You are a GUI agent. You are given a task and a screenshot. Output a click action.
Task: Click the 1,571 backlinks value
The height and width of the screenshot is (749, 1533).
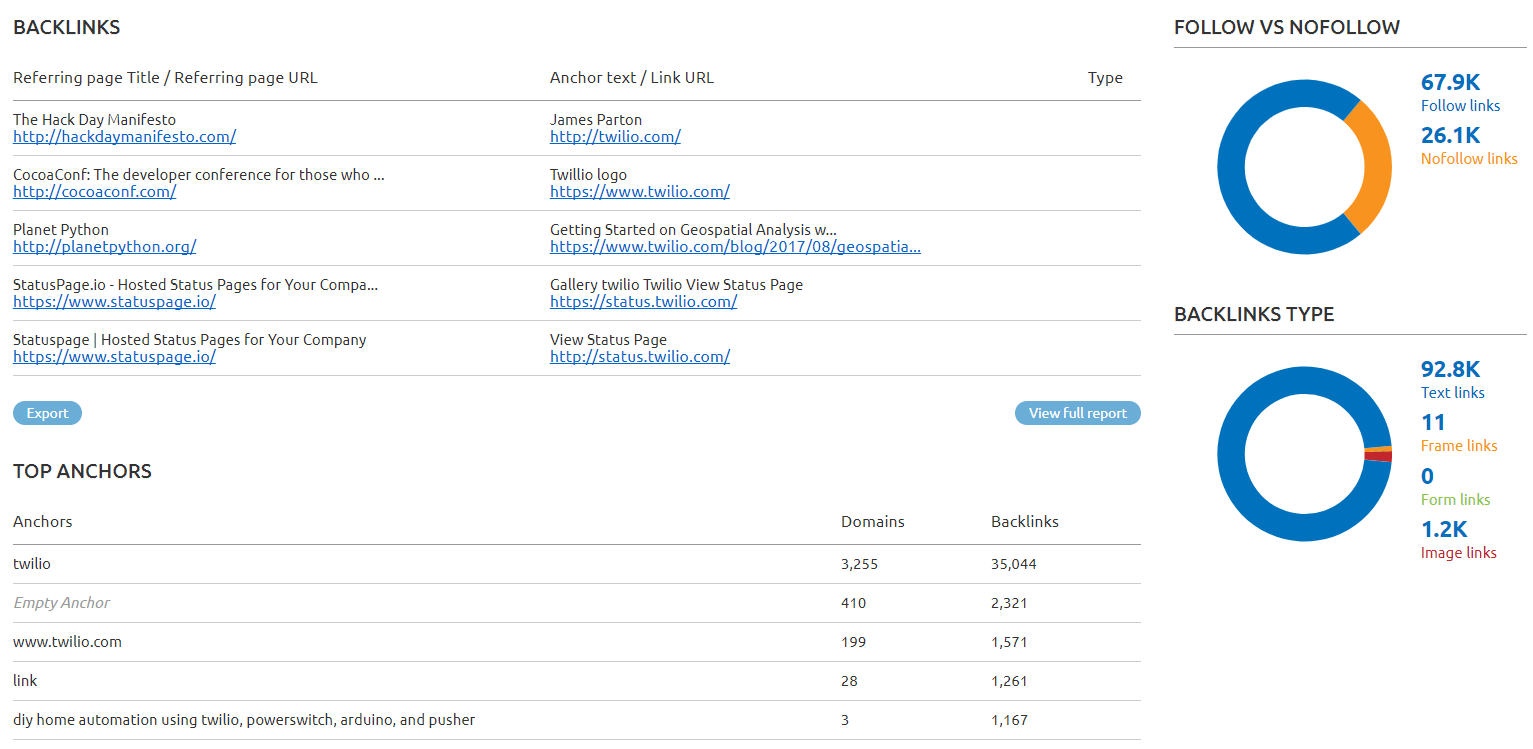point(1009,642)
